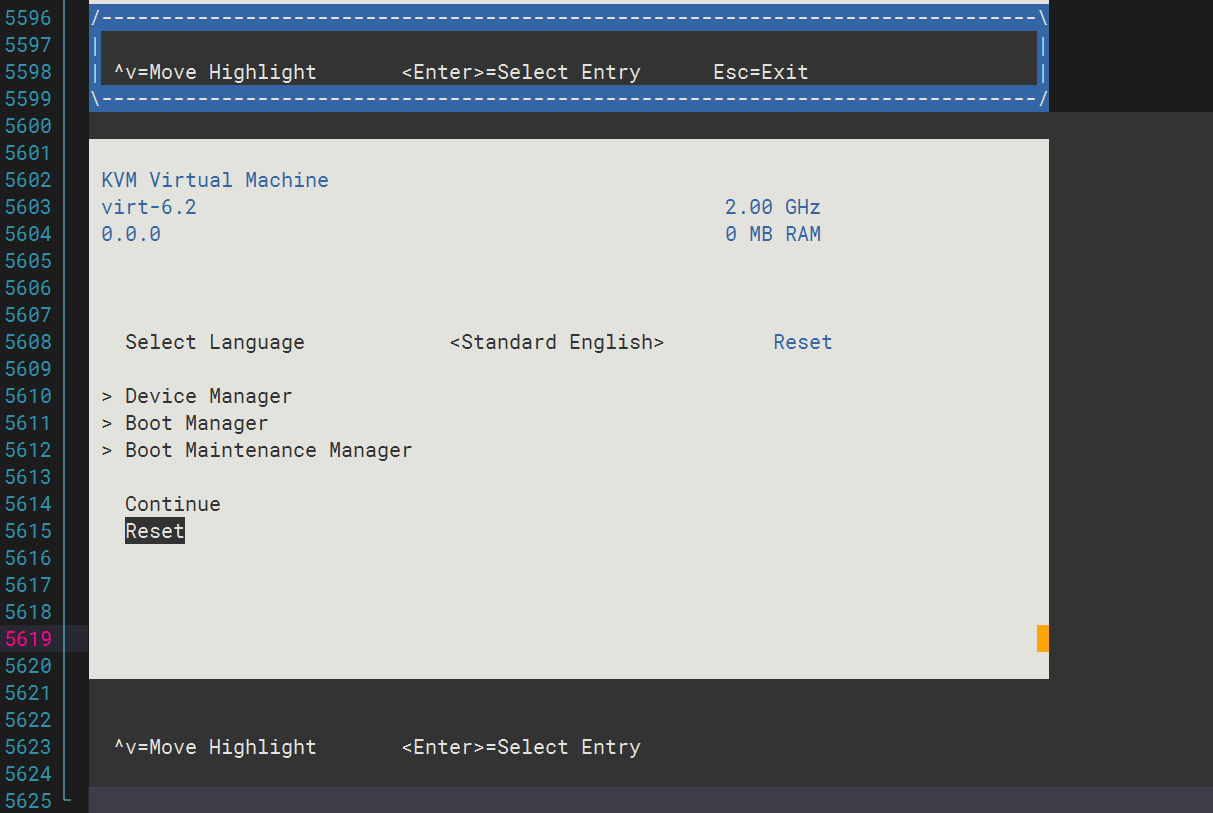Click the KVM Virtual Machine title
The image size is (1213, 813).
tap(215, 180)
